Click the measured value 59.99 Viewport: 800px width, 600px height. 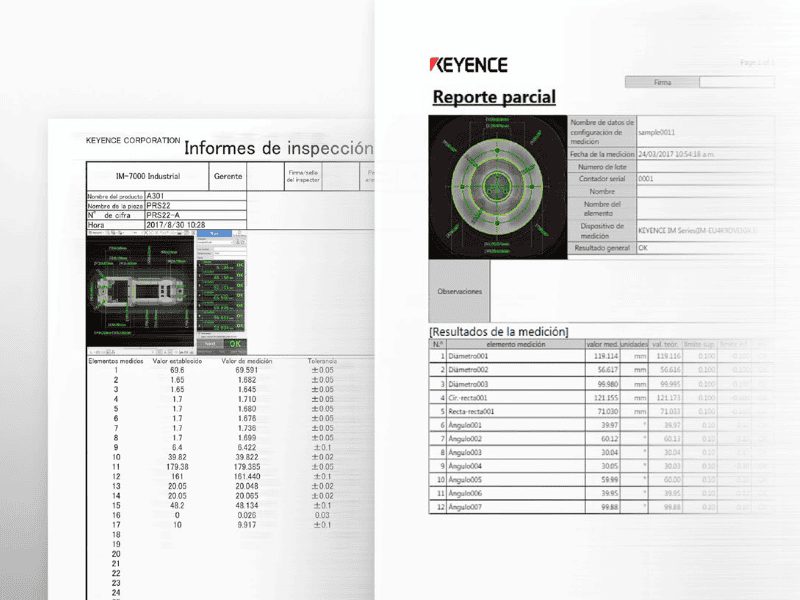[x=609, y=480]
